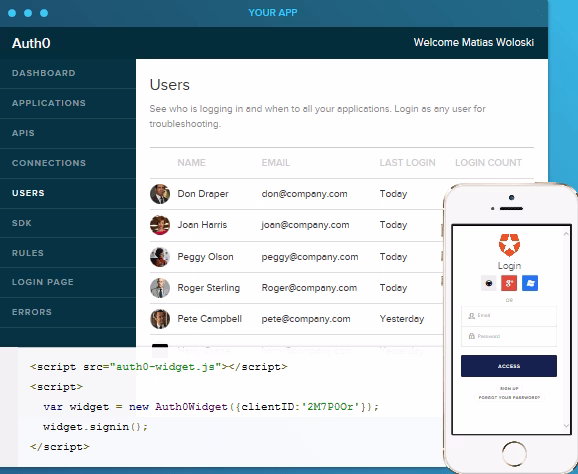This screenshot has width=578, height=474.
Task: Click Forgot Your Password link
Action: click(x=509, y=398)
